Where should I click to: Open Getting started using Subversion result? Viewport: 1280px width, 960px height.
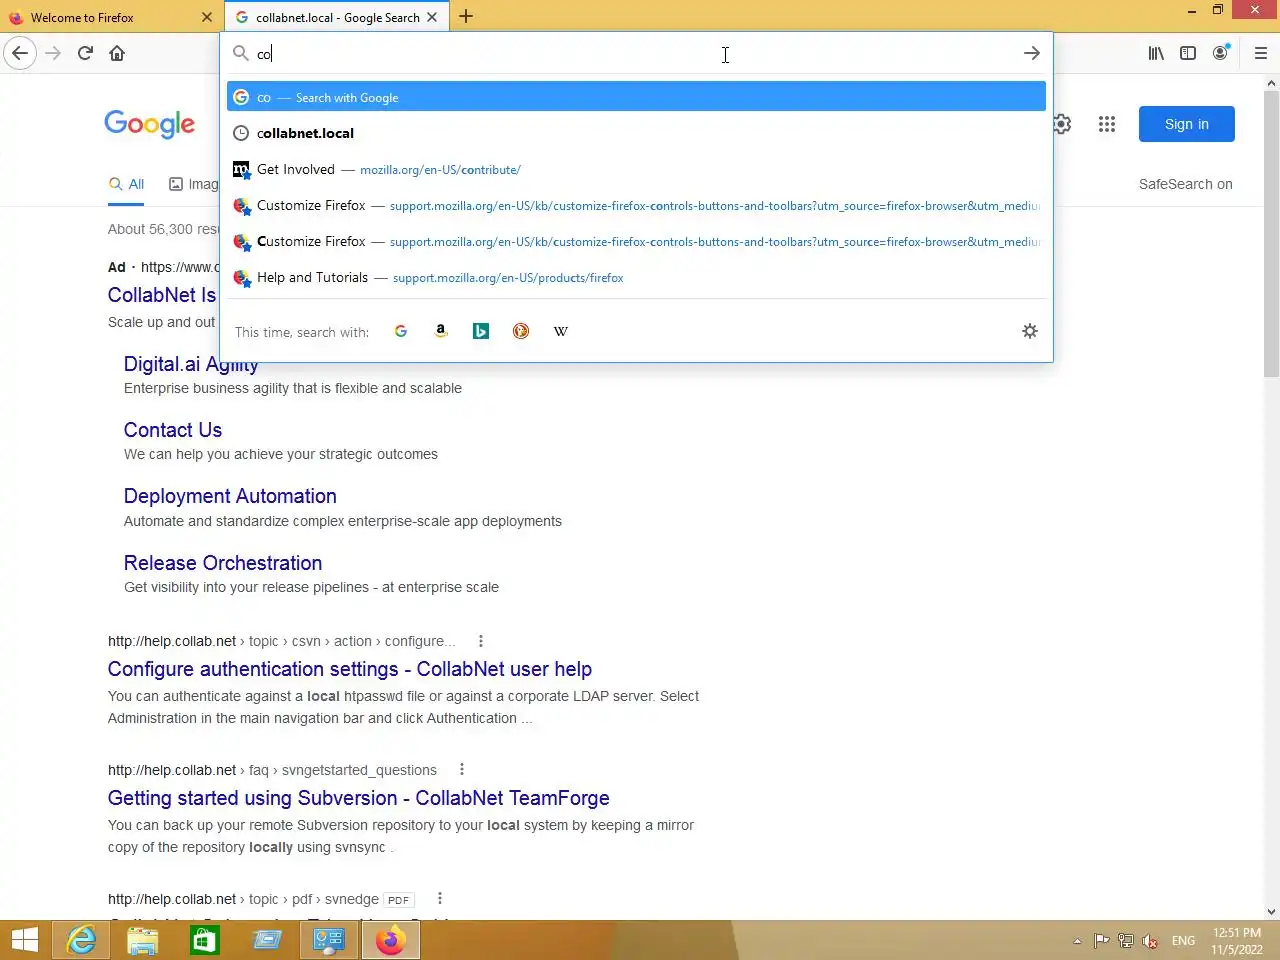tap(359, 798)
